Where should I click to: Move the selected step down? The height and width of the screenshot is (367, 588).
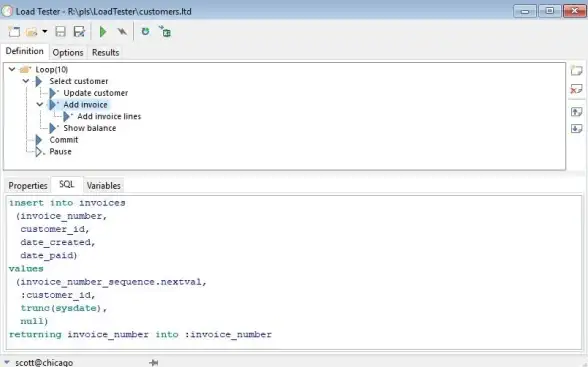576,129
